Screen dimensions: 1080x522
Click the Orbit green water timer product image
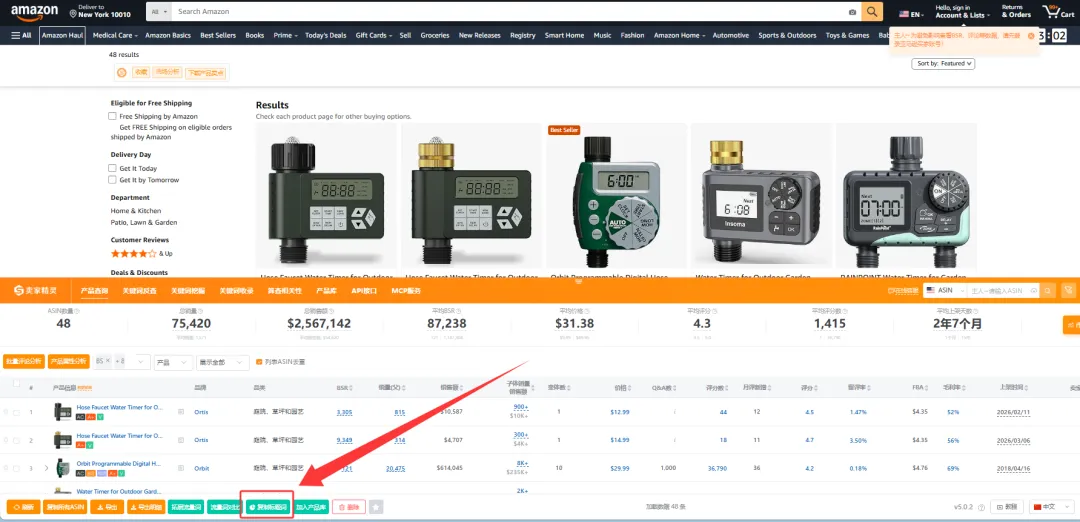(617, 198)
